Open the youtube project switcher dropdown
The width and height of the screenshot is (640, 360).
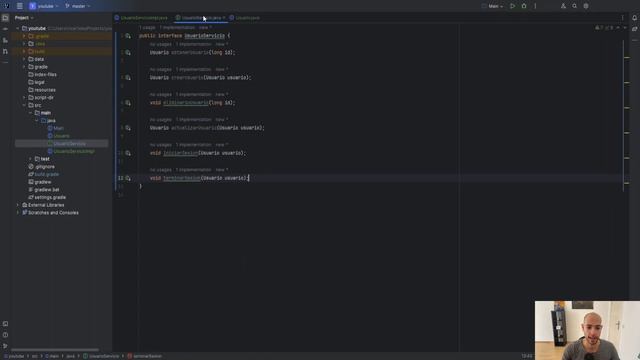click(44, 6)
